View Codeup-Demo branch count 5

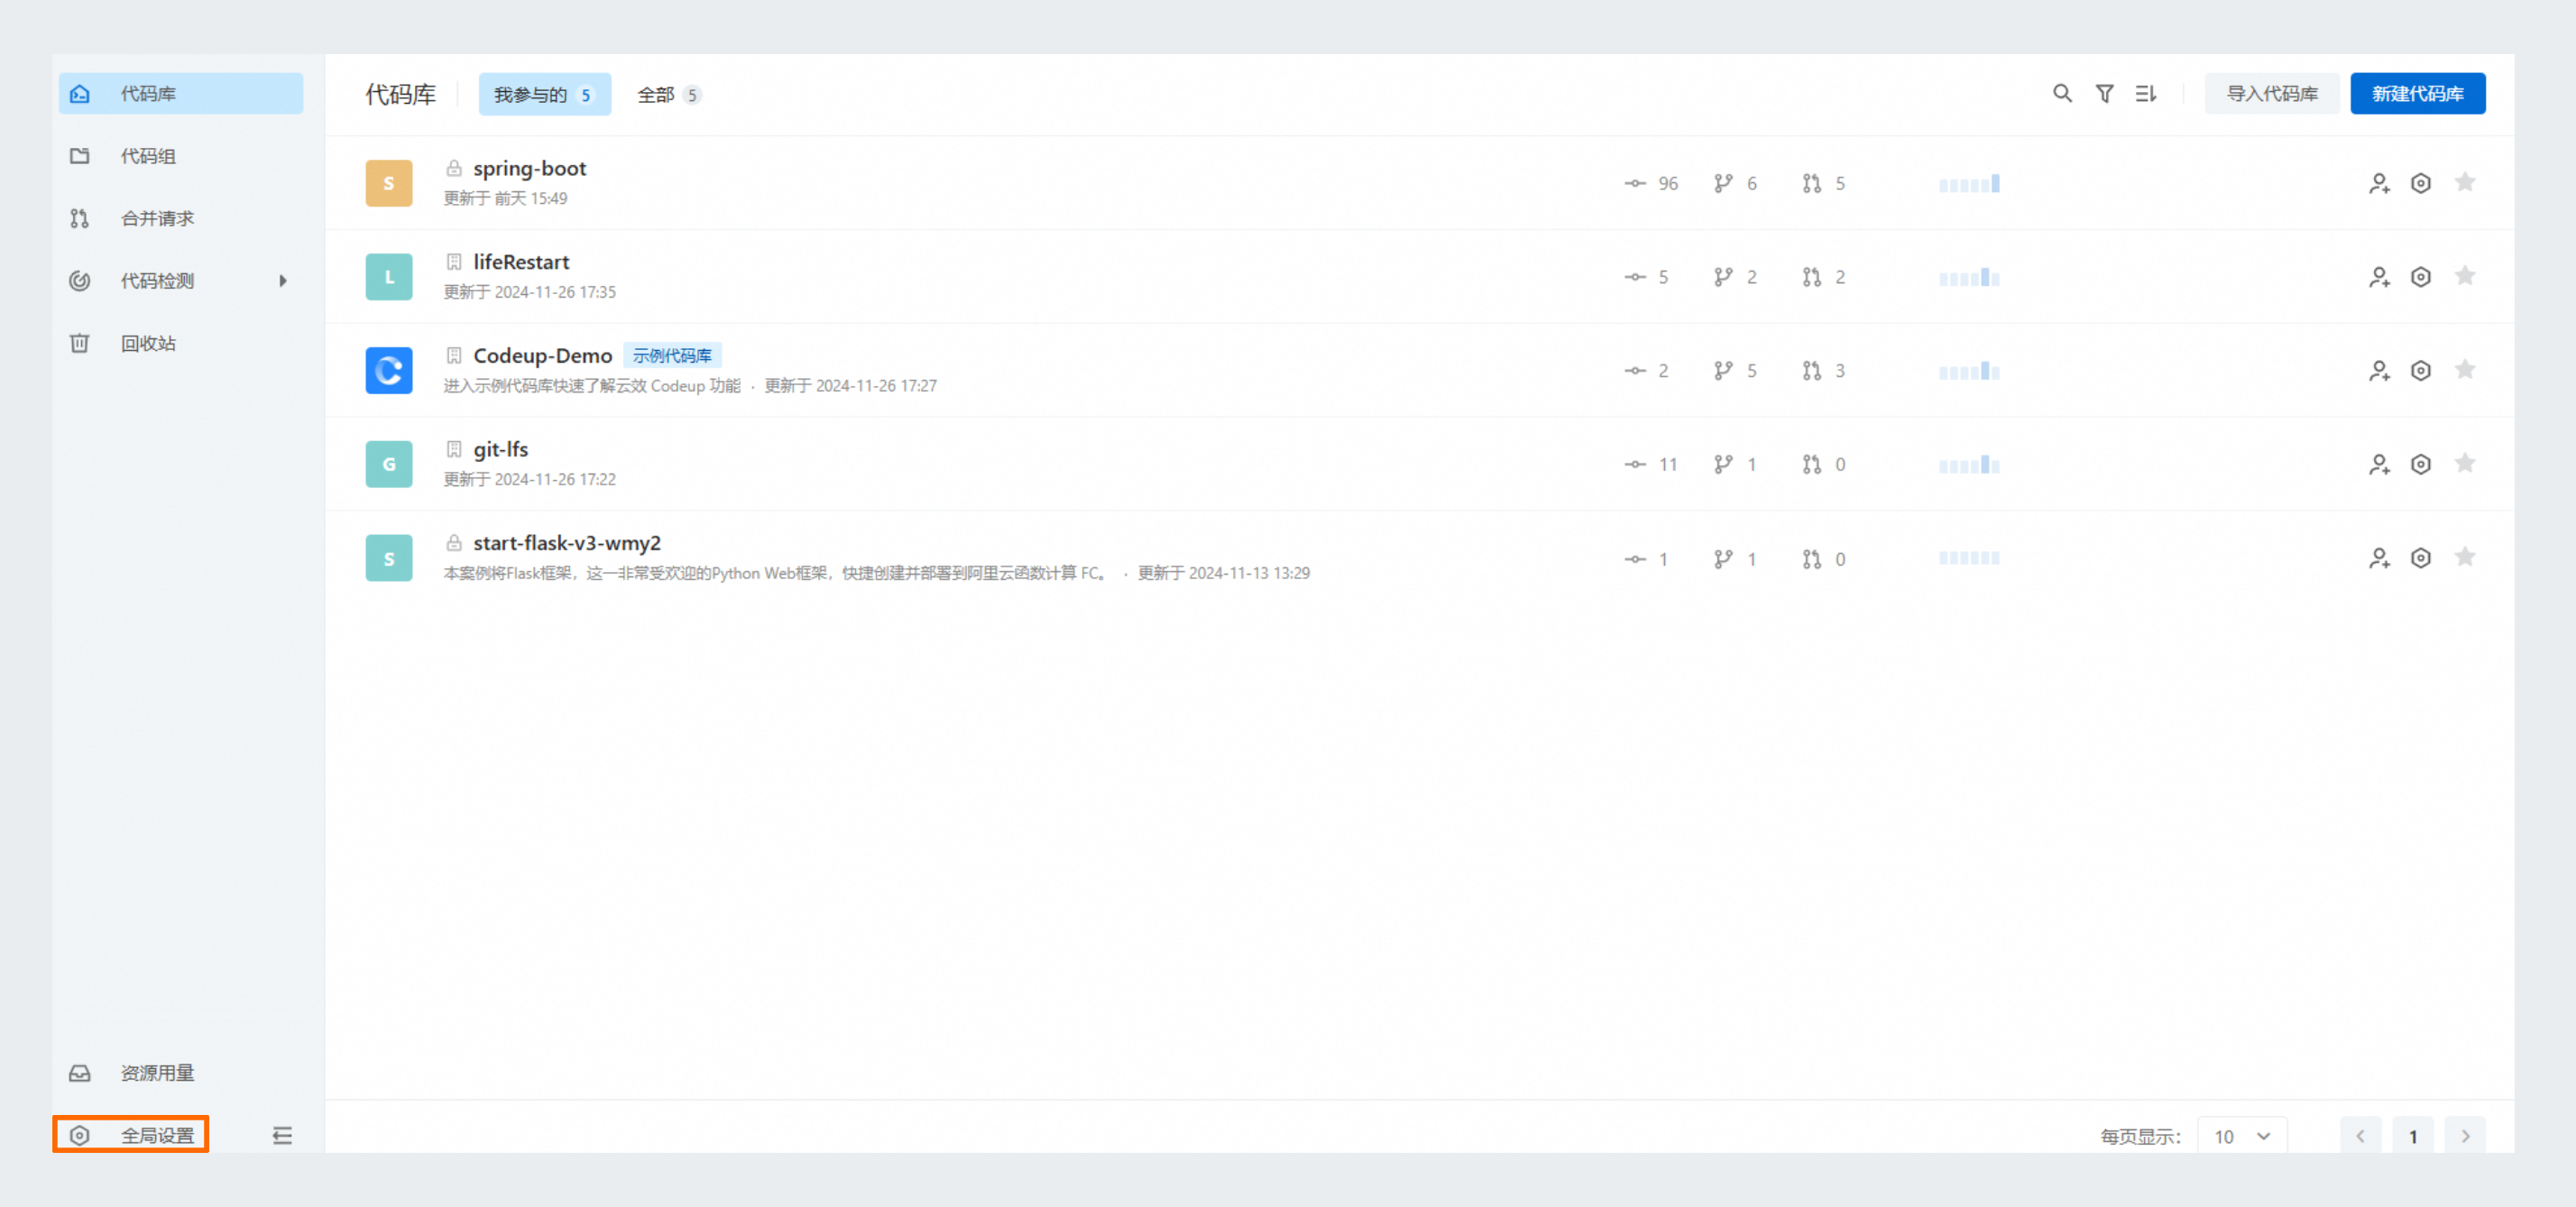point(1735,371)
